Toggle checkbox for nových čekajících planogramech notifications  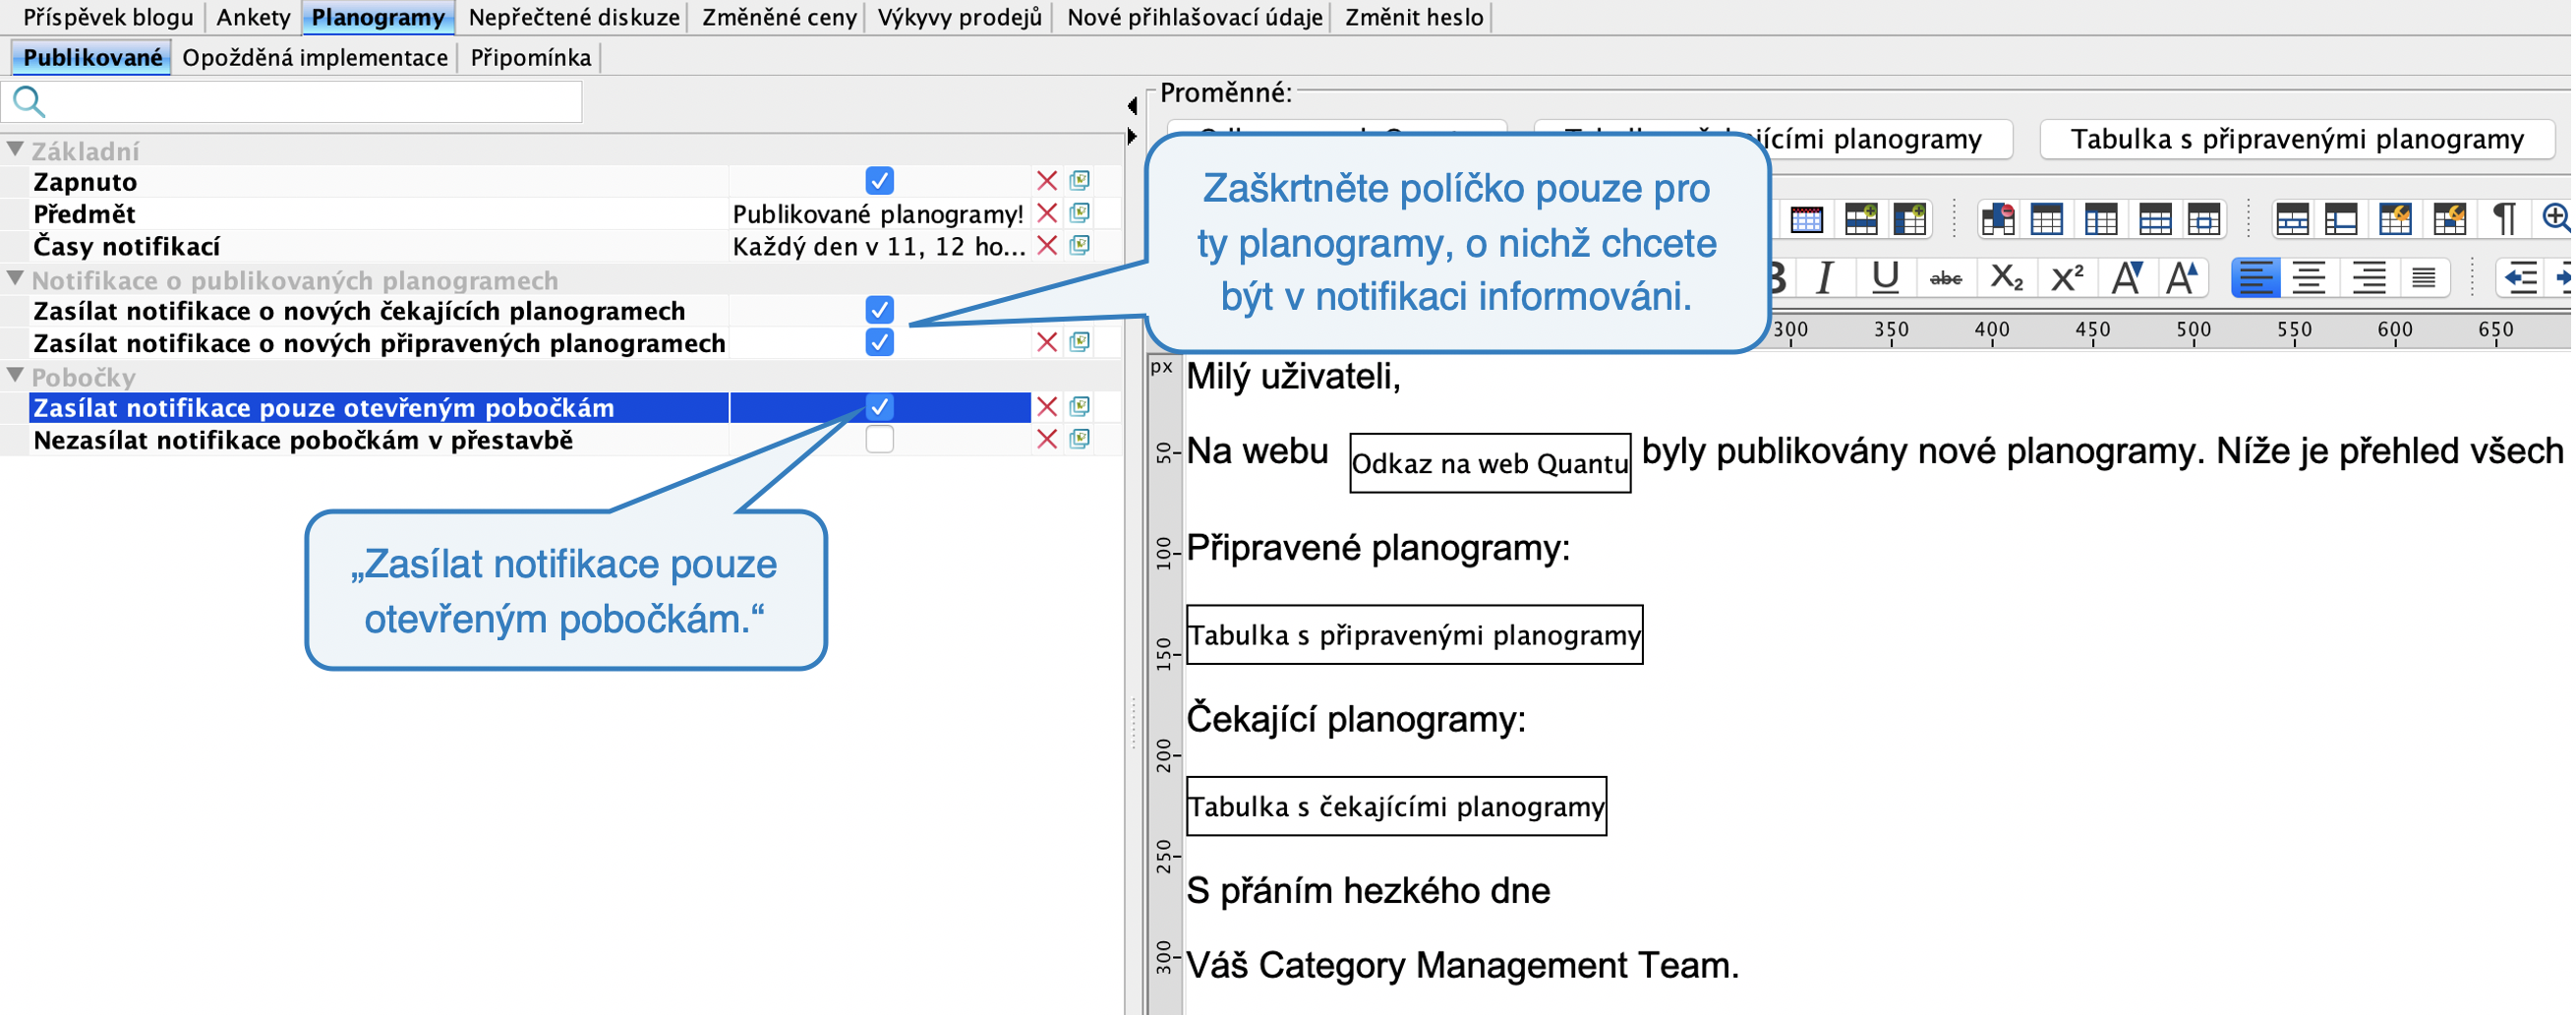(x=881, y=310)
